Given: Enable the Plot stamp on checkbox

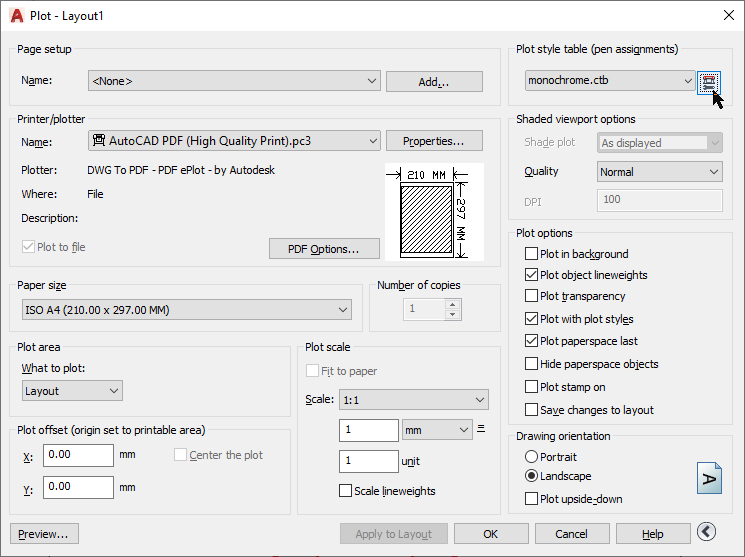Looking at the screenshot, I should (x=532, y=387).
